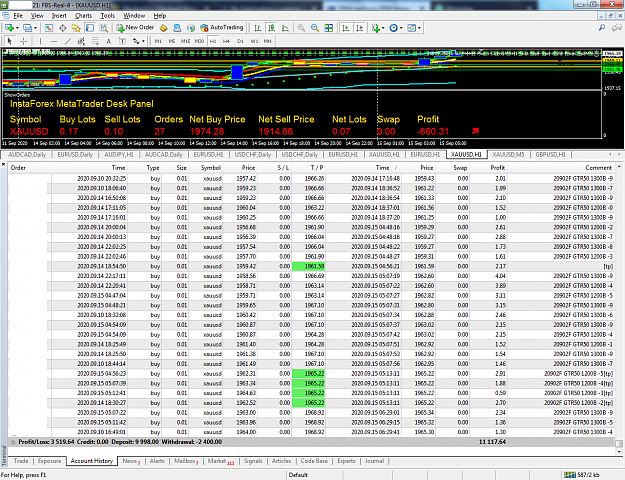625x480 pixels.
Task: Toggle the Navigator panel
Action: pos(76,28)
